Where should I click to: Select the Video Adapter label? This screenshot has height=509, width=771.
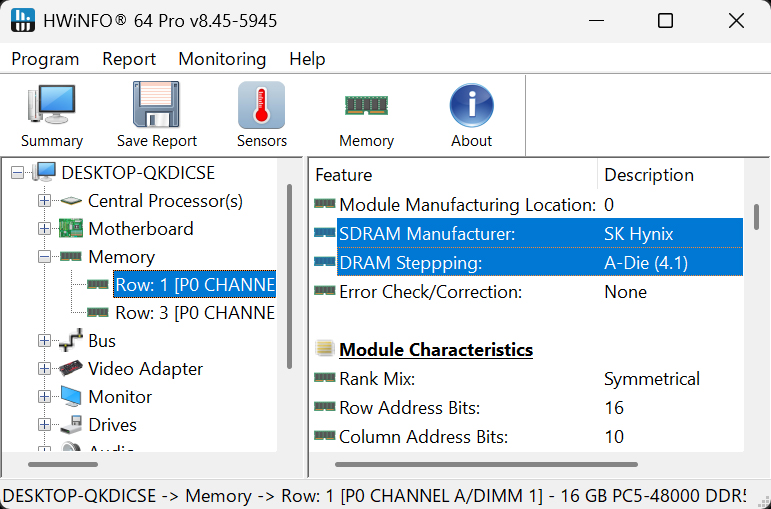point(146,369)
